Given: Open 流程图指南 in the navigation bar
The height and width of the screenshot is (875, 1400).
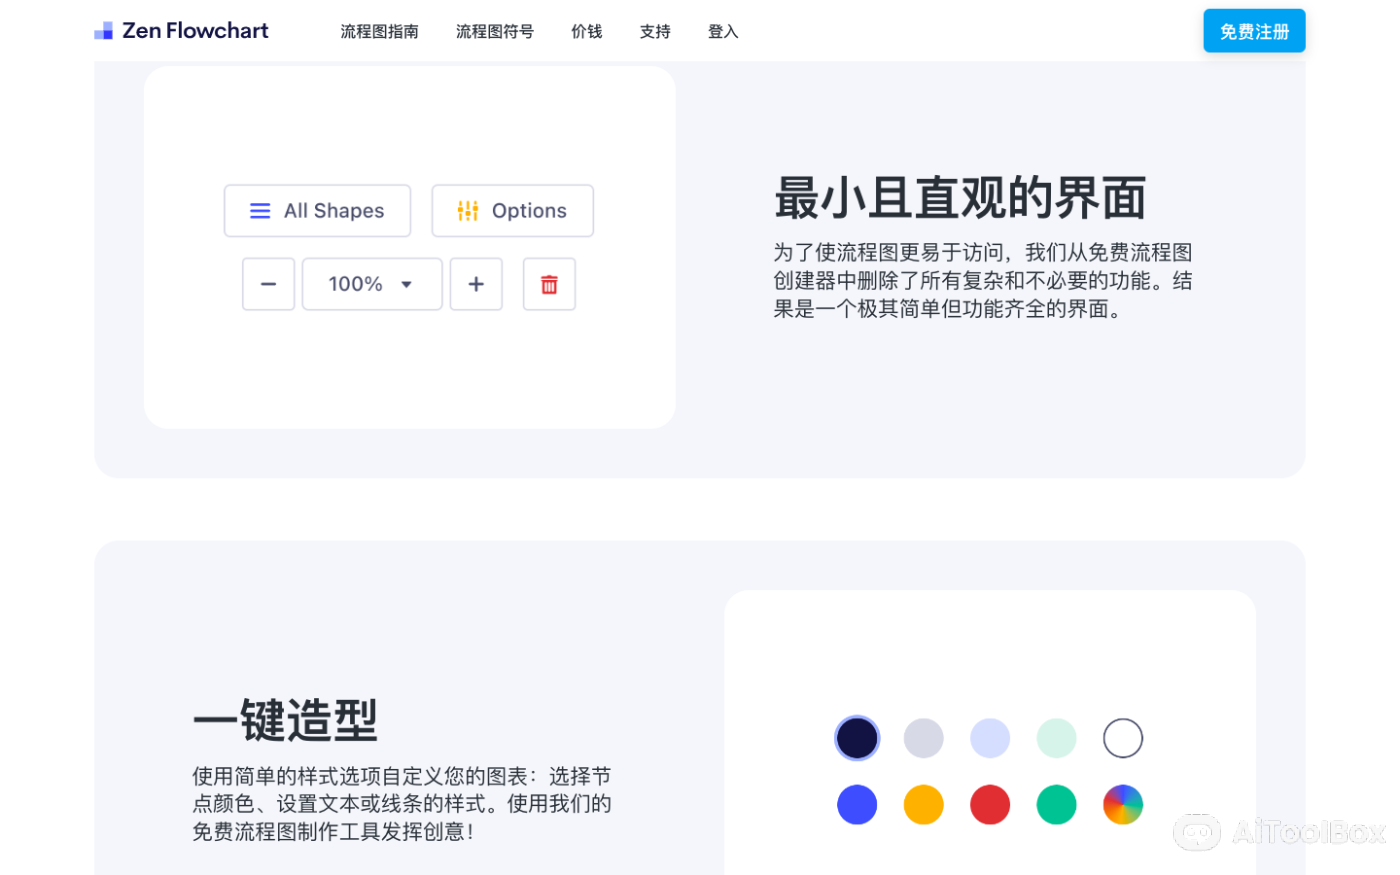Looking at the screenshot, I should (379, 32).
